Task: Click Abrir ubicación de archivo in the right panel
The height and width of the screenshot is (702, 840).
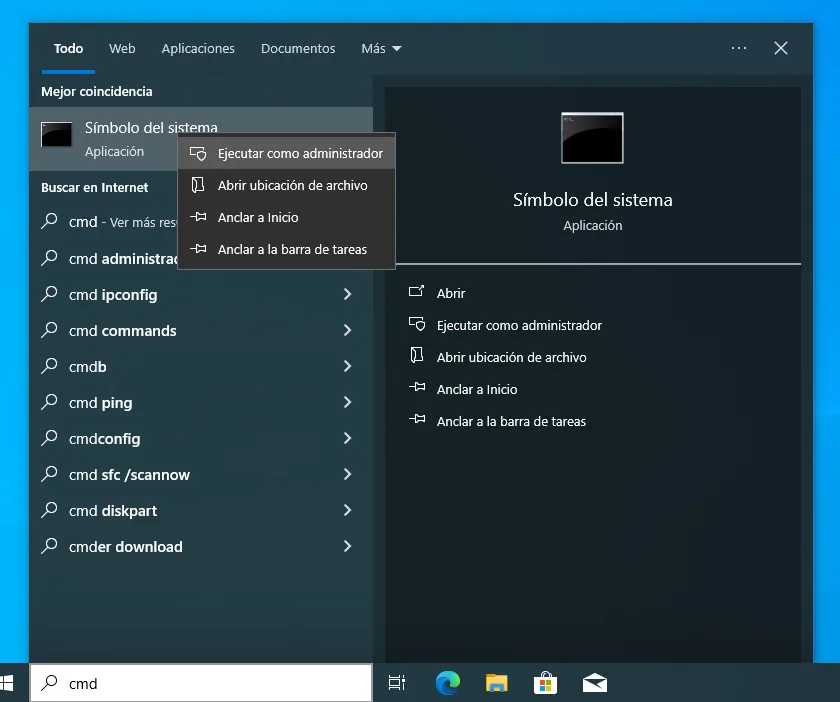Action: tap(512, 357)
